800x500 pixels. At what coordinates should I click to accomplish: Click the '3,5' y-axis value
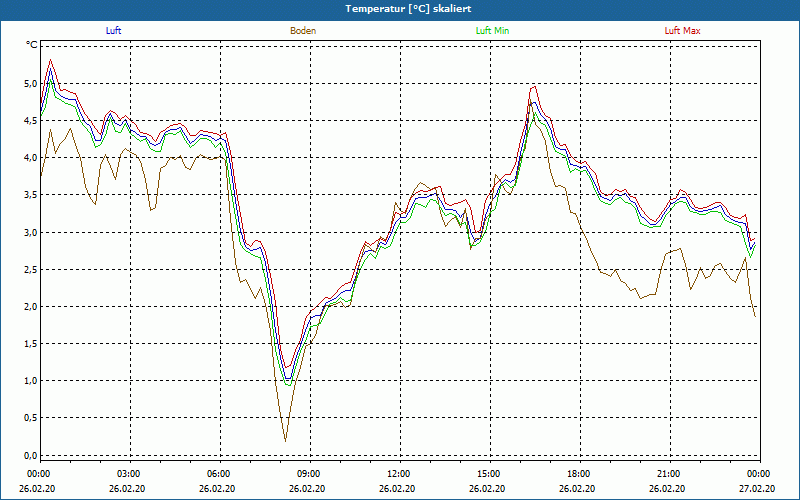(31, 195)
